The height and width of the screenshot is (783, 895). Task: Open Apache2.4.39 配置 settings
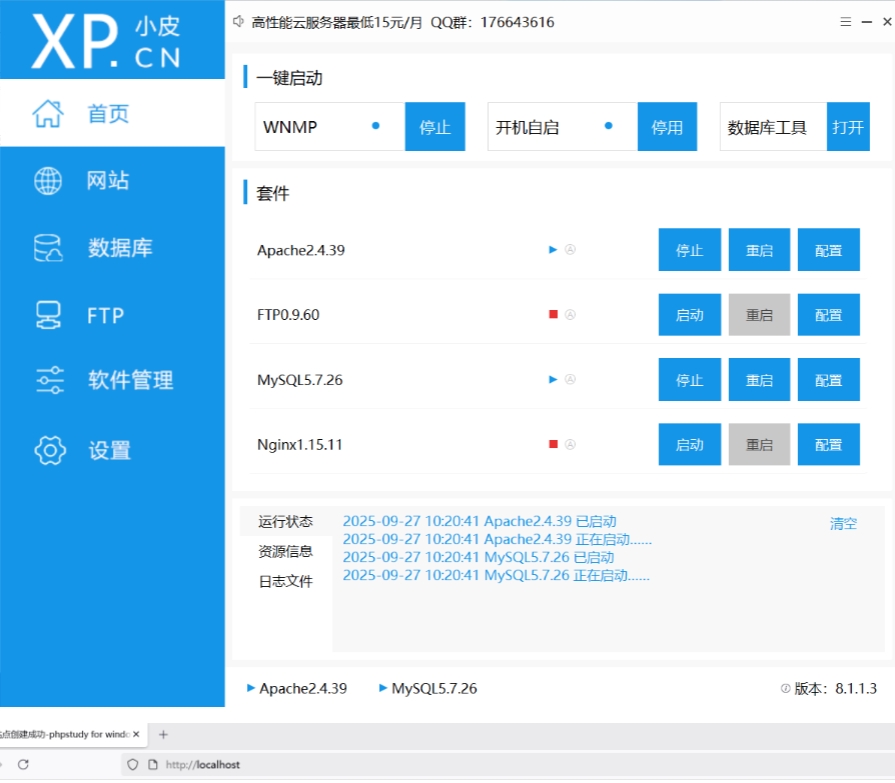829,250
